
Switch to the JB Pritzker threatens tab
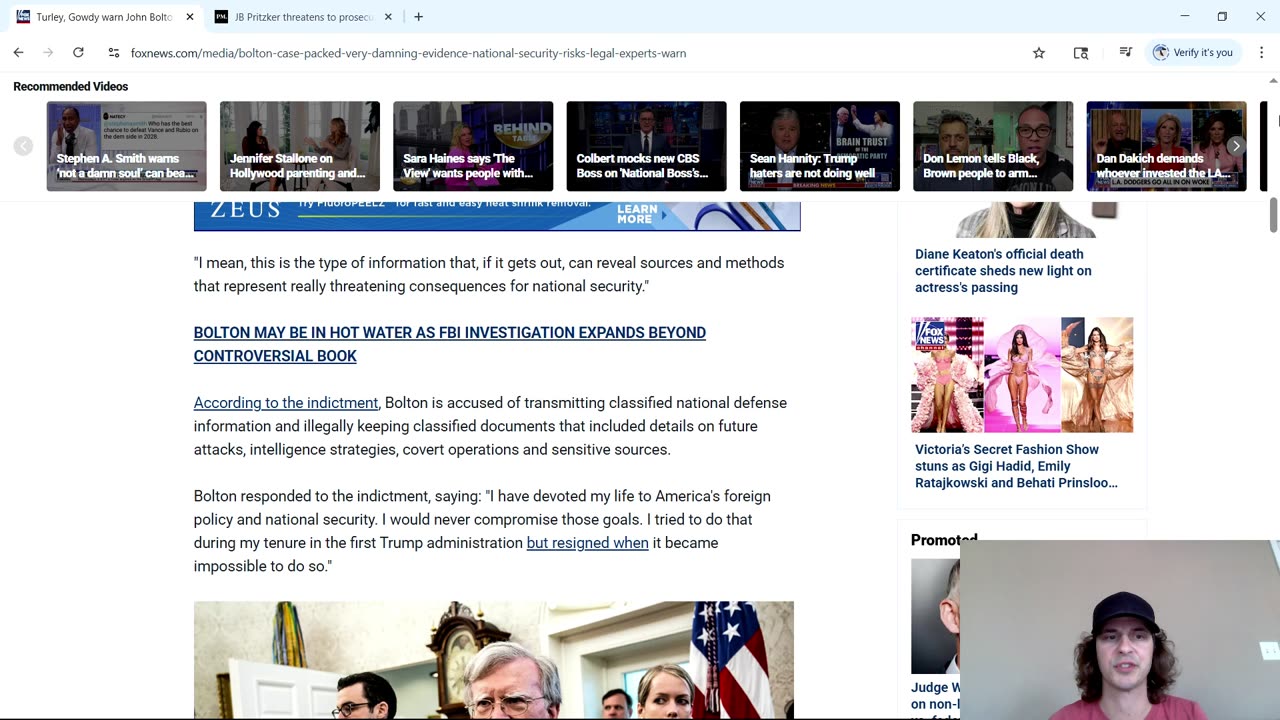[x=303, y=17]
